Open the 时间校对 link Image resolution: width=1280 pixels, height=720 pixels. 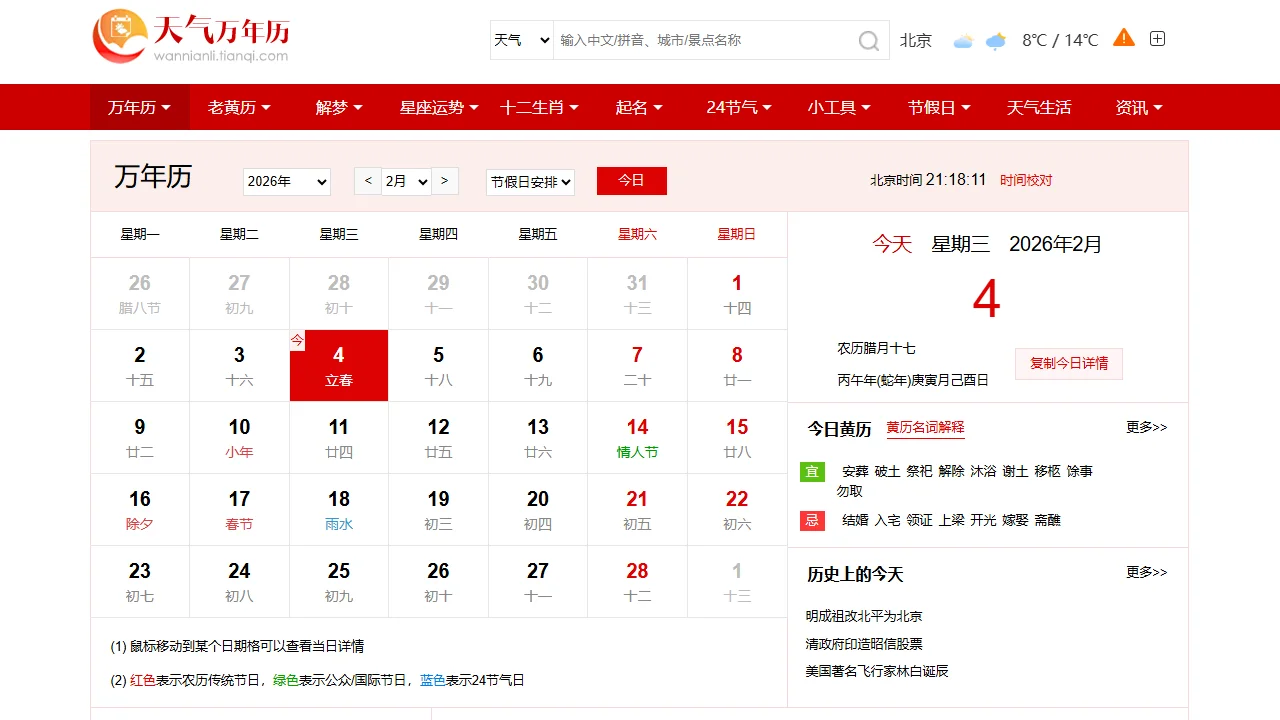(1026, 180)
